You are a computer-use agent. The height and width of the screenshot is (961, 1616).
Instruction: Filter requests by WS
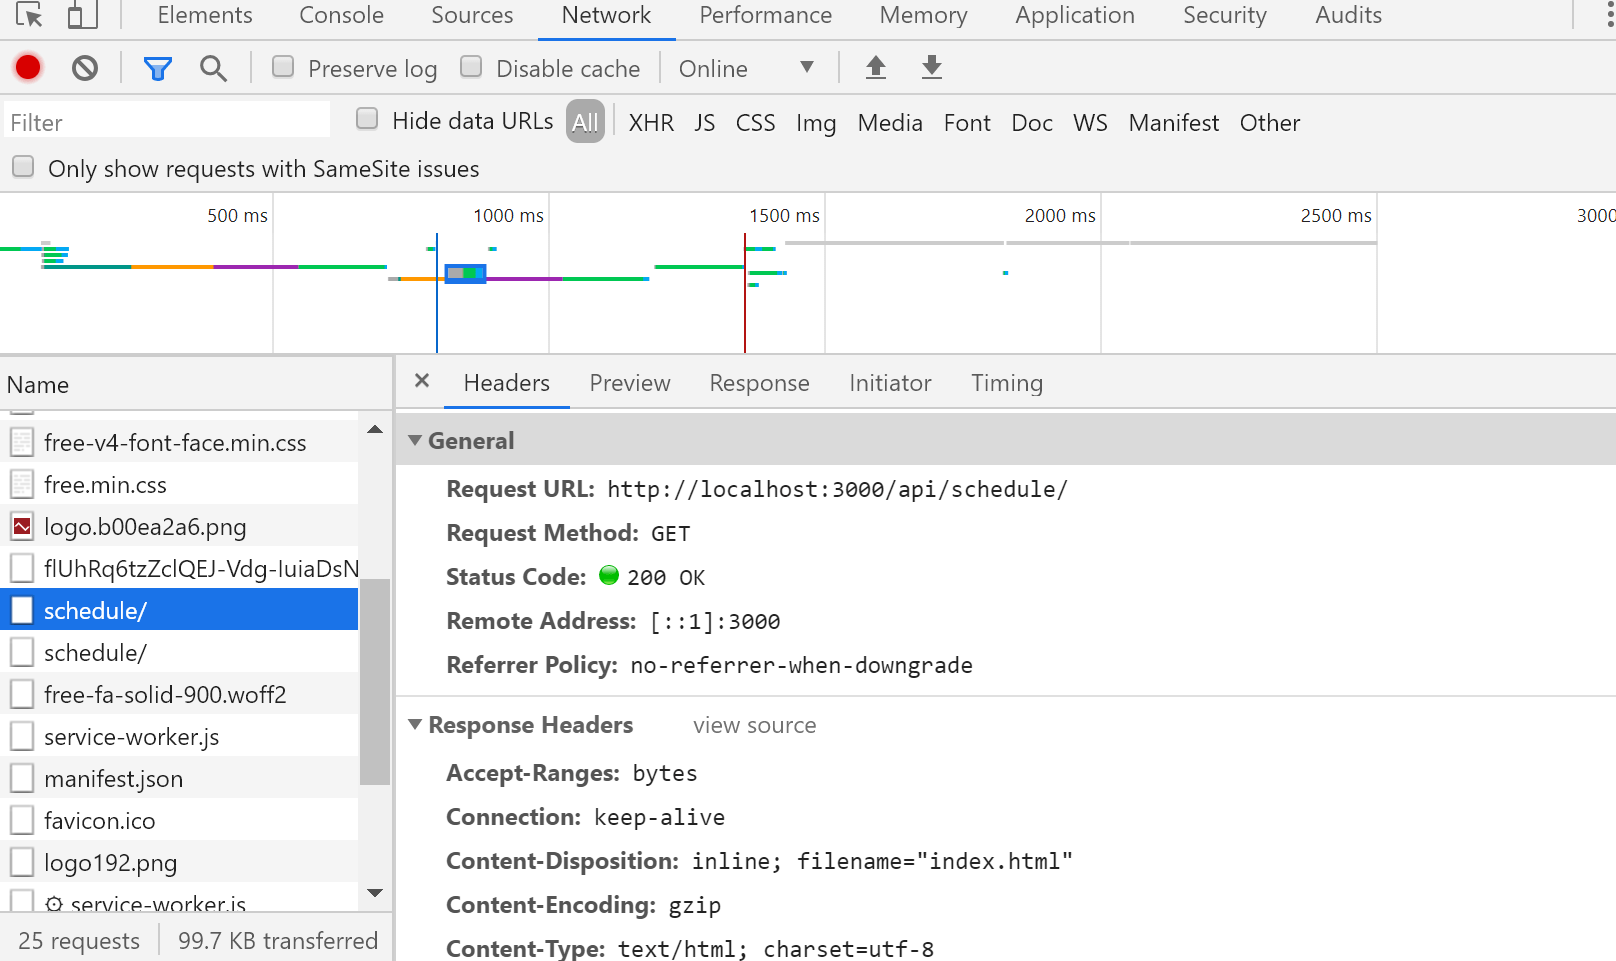1090,123
